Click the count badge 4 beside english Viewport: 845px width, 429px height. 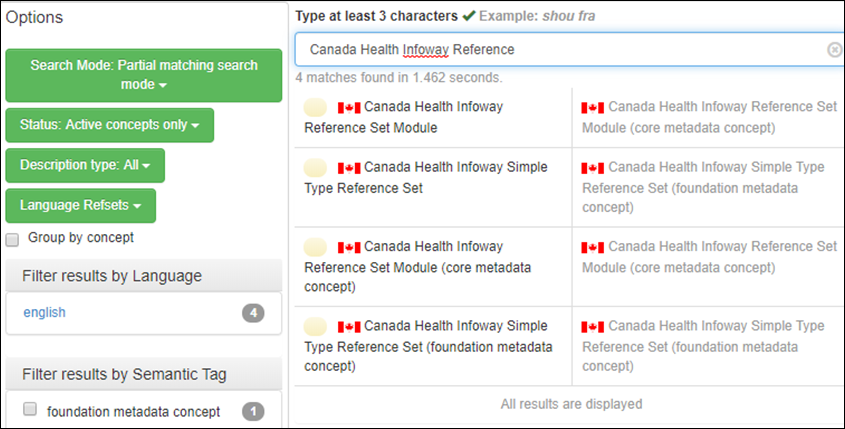tap(253, 313)
